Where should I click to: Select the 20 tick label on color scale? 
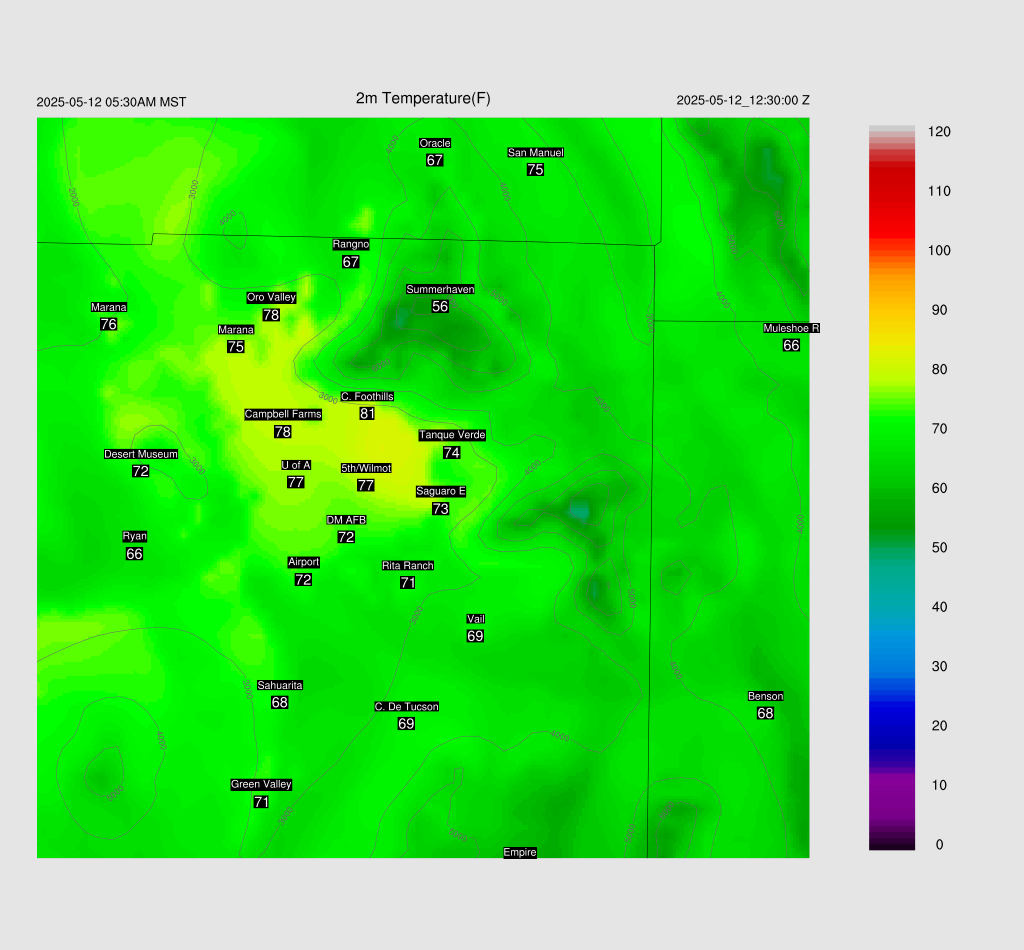(939, 726)
